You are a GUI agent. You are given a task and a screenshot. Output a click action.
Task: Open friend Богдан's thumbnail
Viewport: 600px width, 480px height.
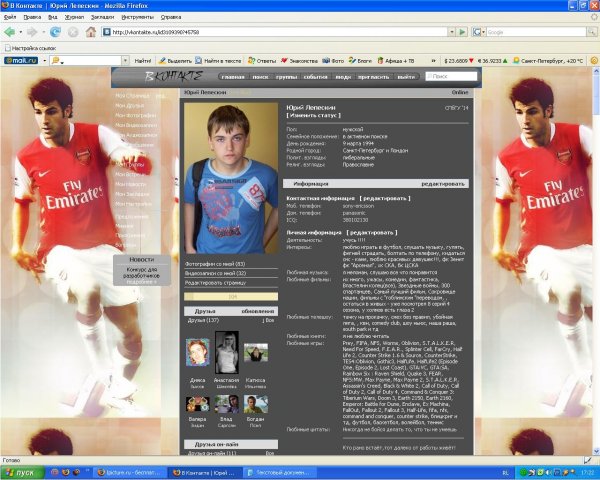pyautogui.click(x=256, y=405)
